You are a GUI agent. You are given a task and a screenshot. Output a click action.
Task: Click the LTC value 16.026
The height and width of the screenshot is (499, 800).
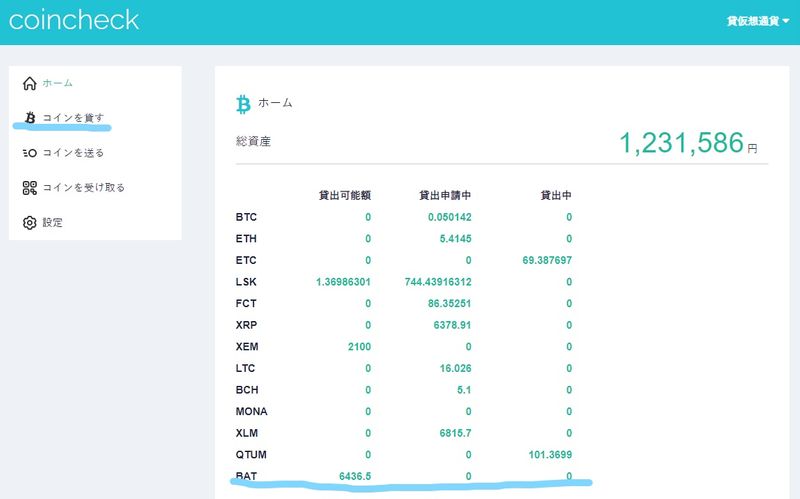point(456,368)
